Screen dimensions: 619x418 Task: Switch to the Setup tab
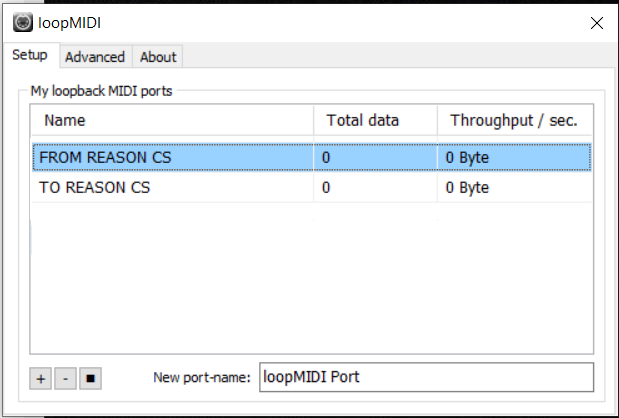(30, 56)
